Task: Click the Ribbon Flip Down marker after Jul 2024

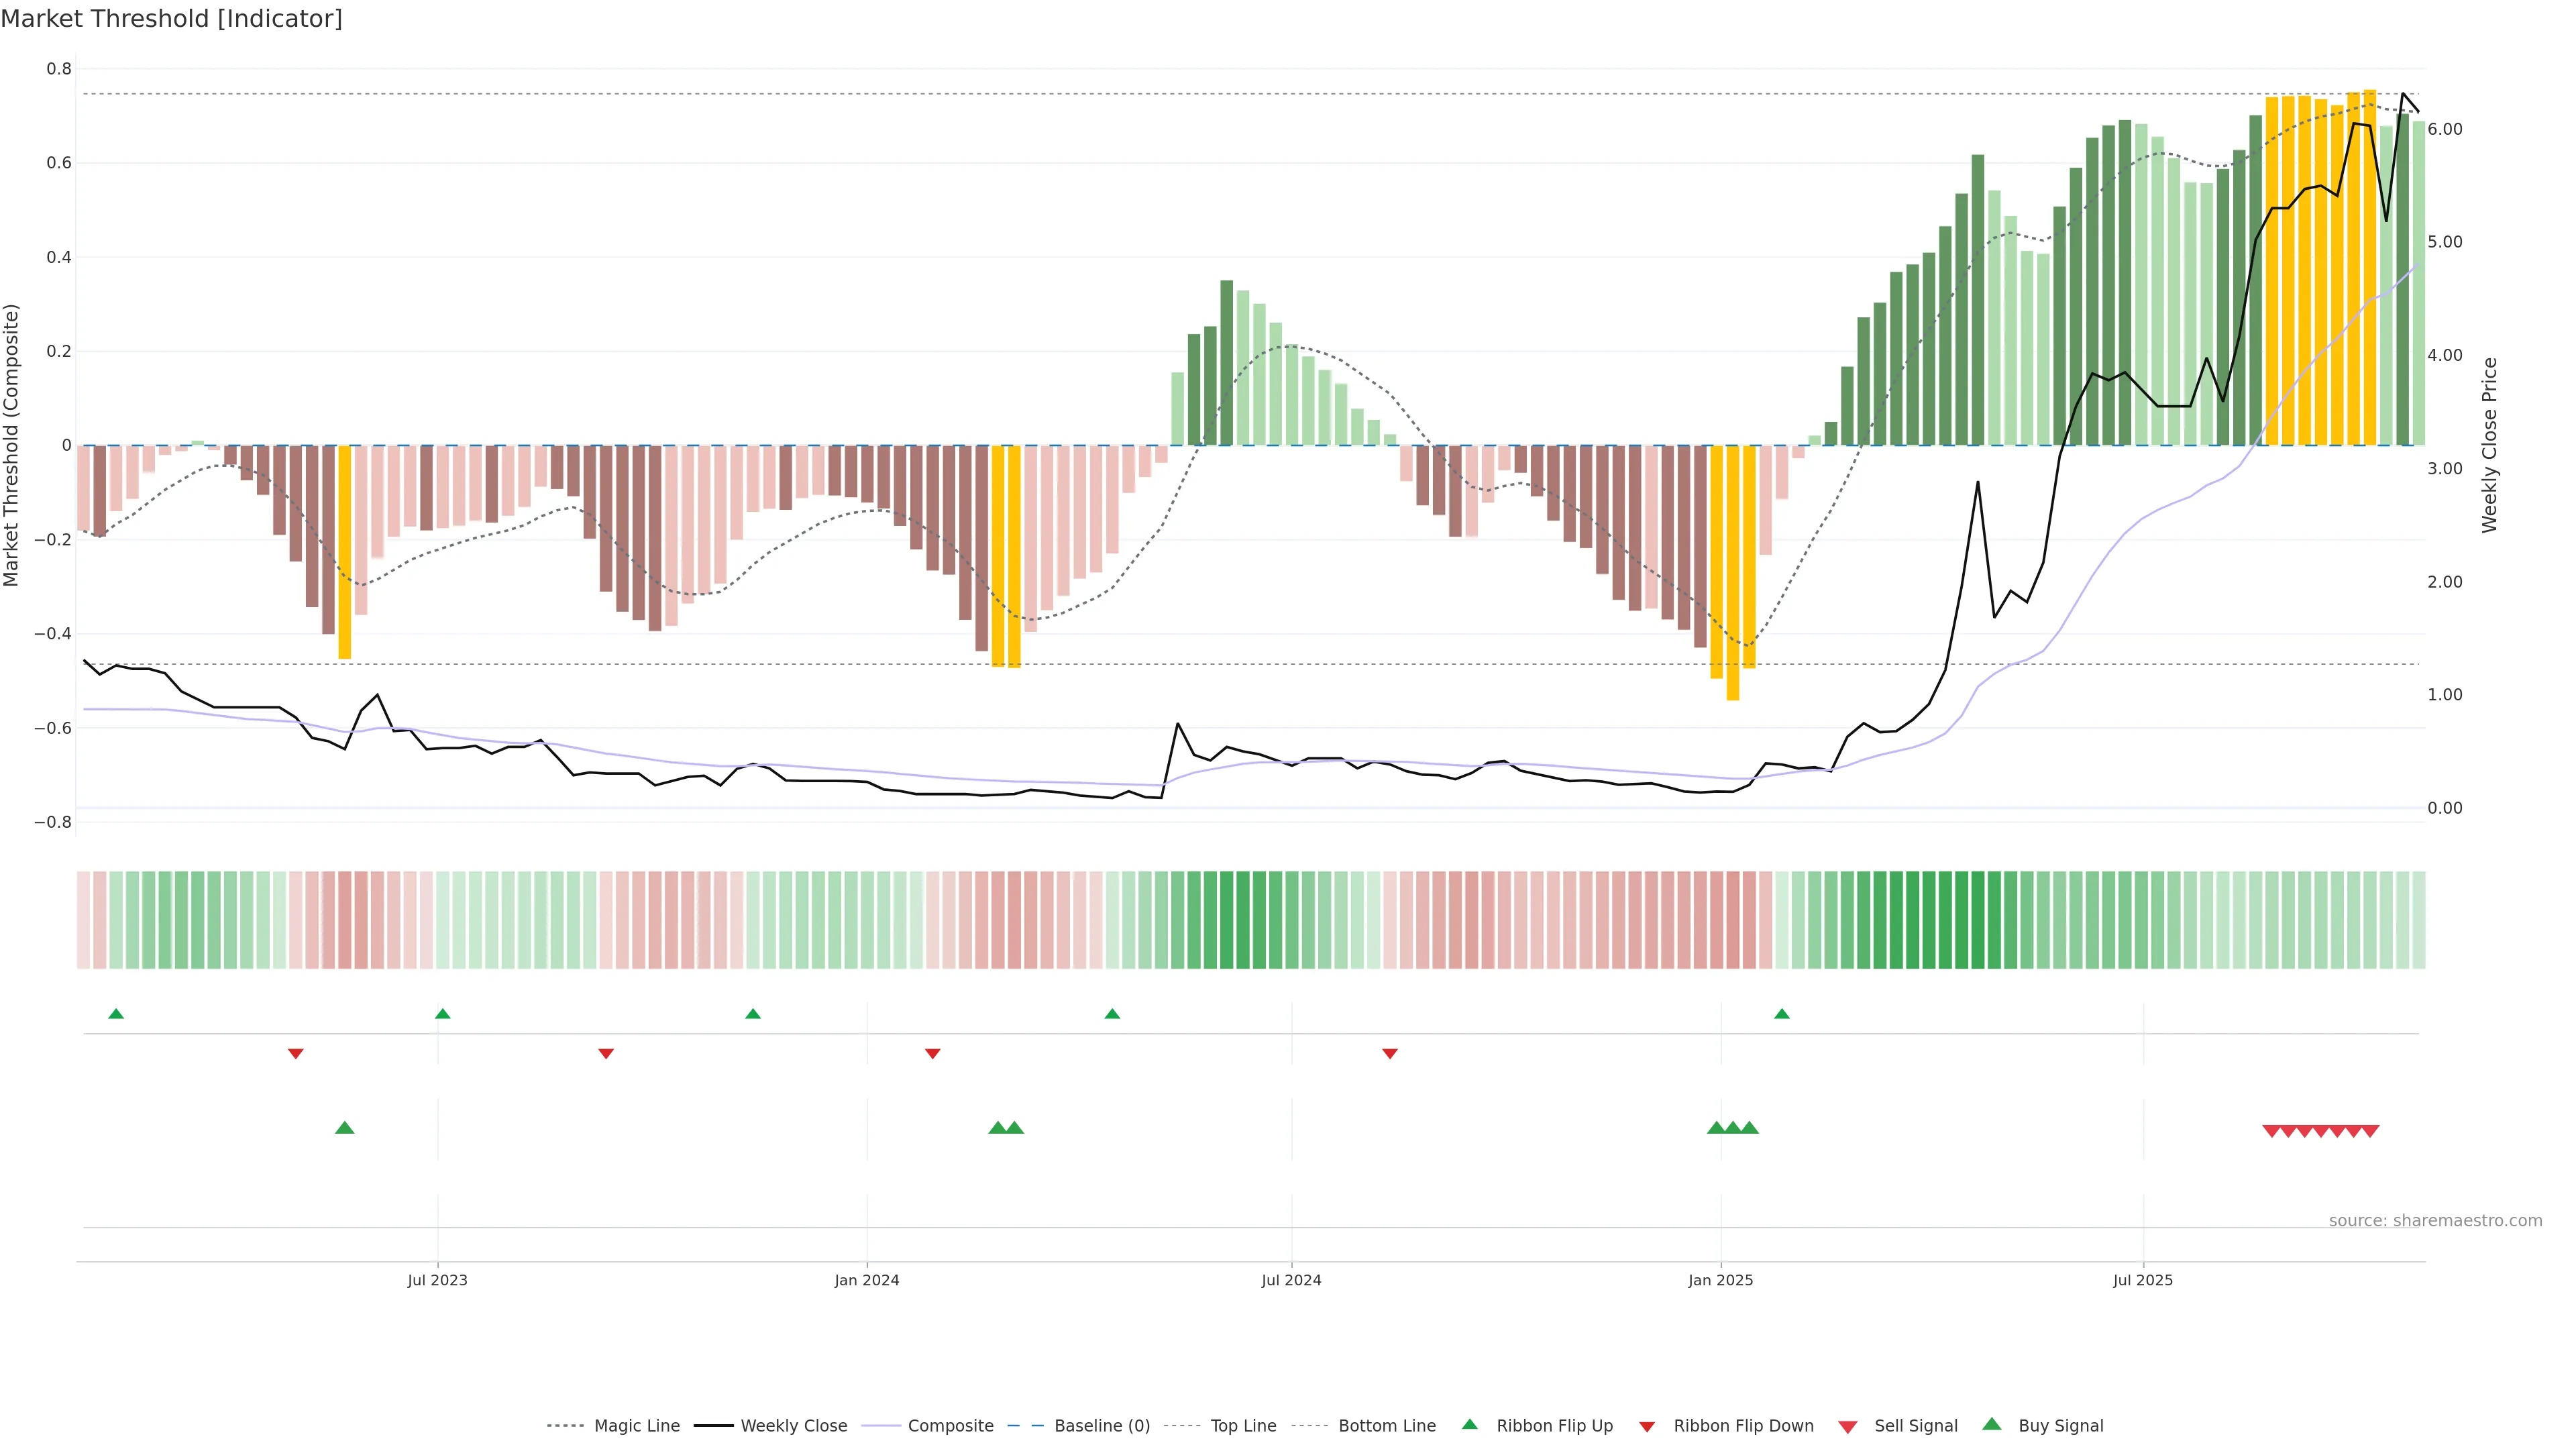Action: point(1390,1053)
